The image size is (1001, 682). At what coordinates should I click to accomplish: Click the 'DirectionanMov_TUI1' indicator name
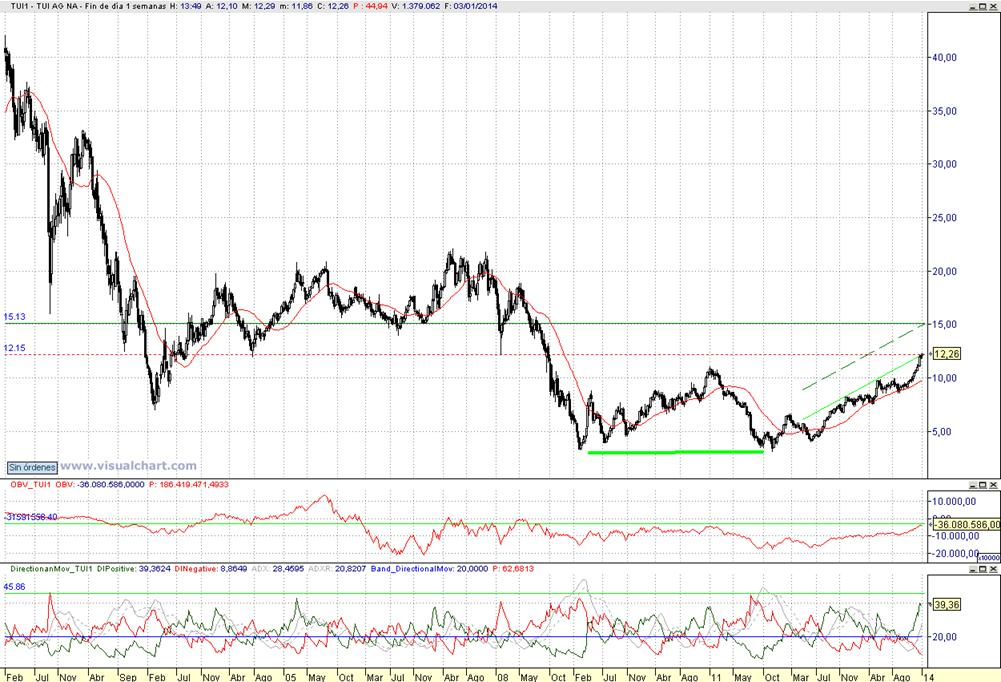(52, 568)
